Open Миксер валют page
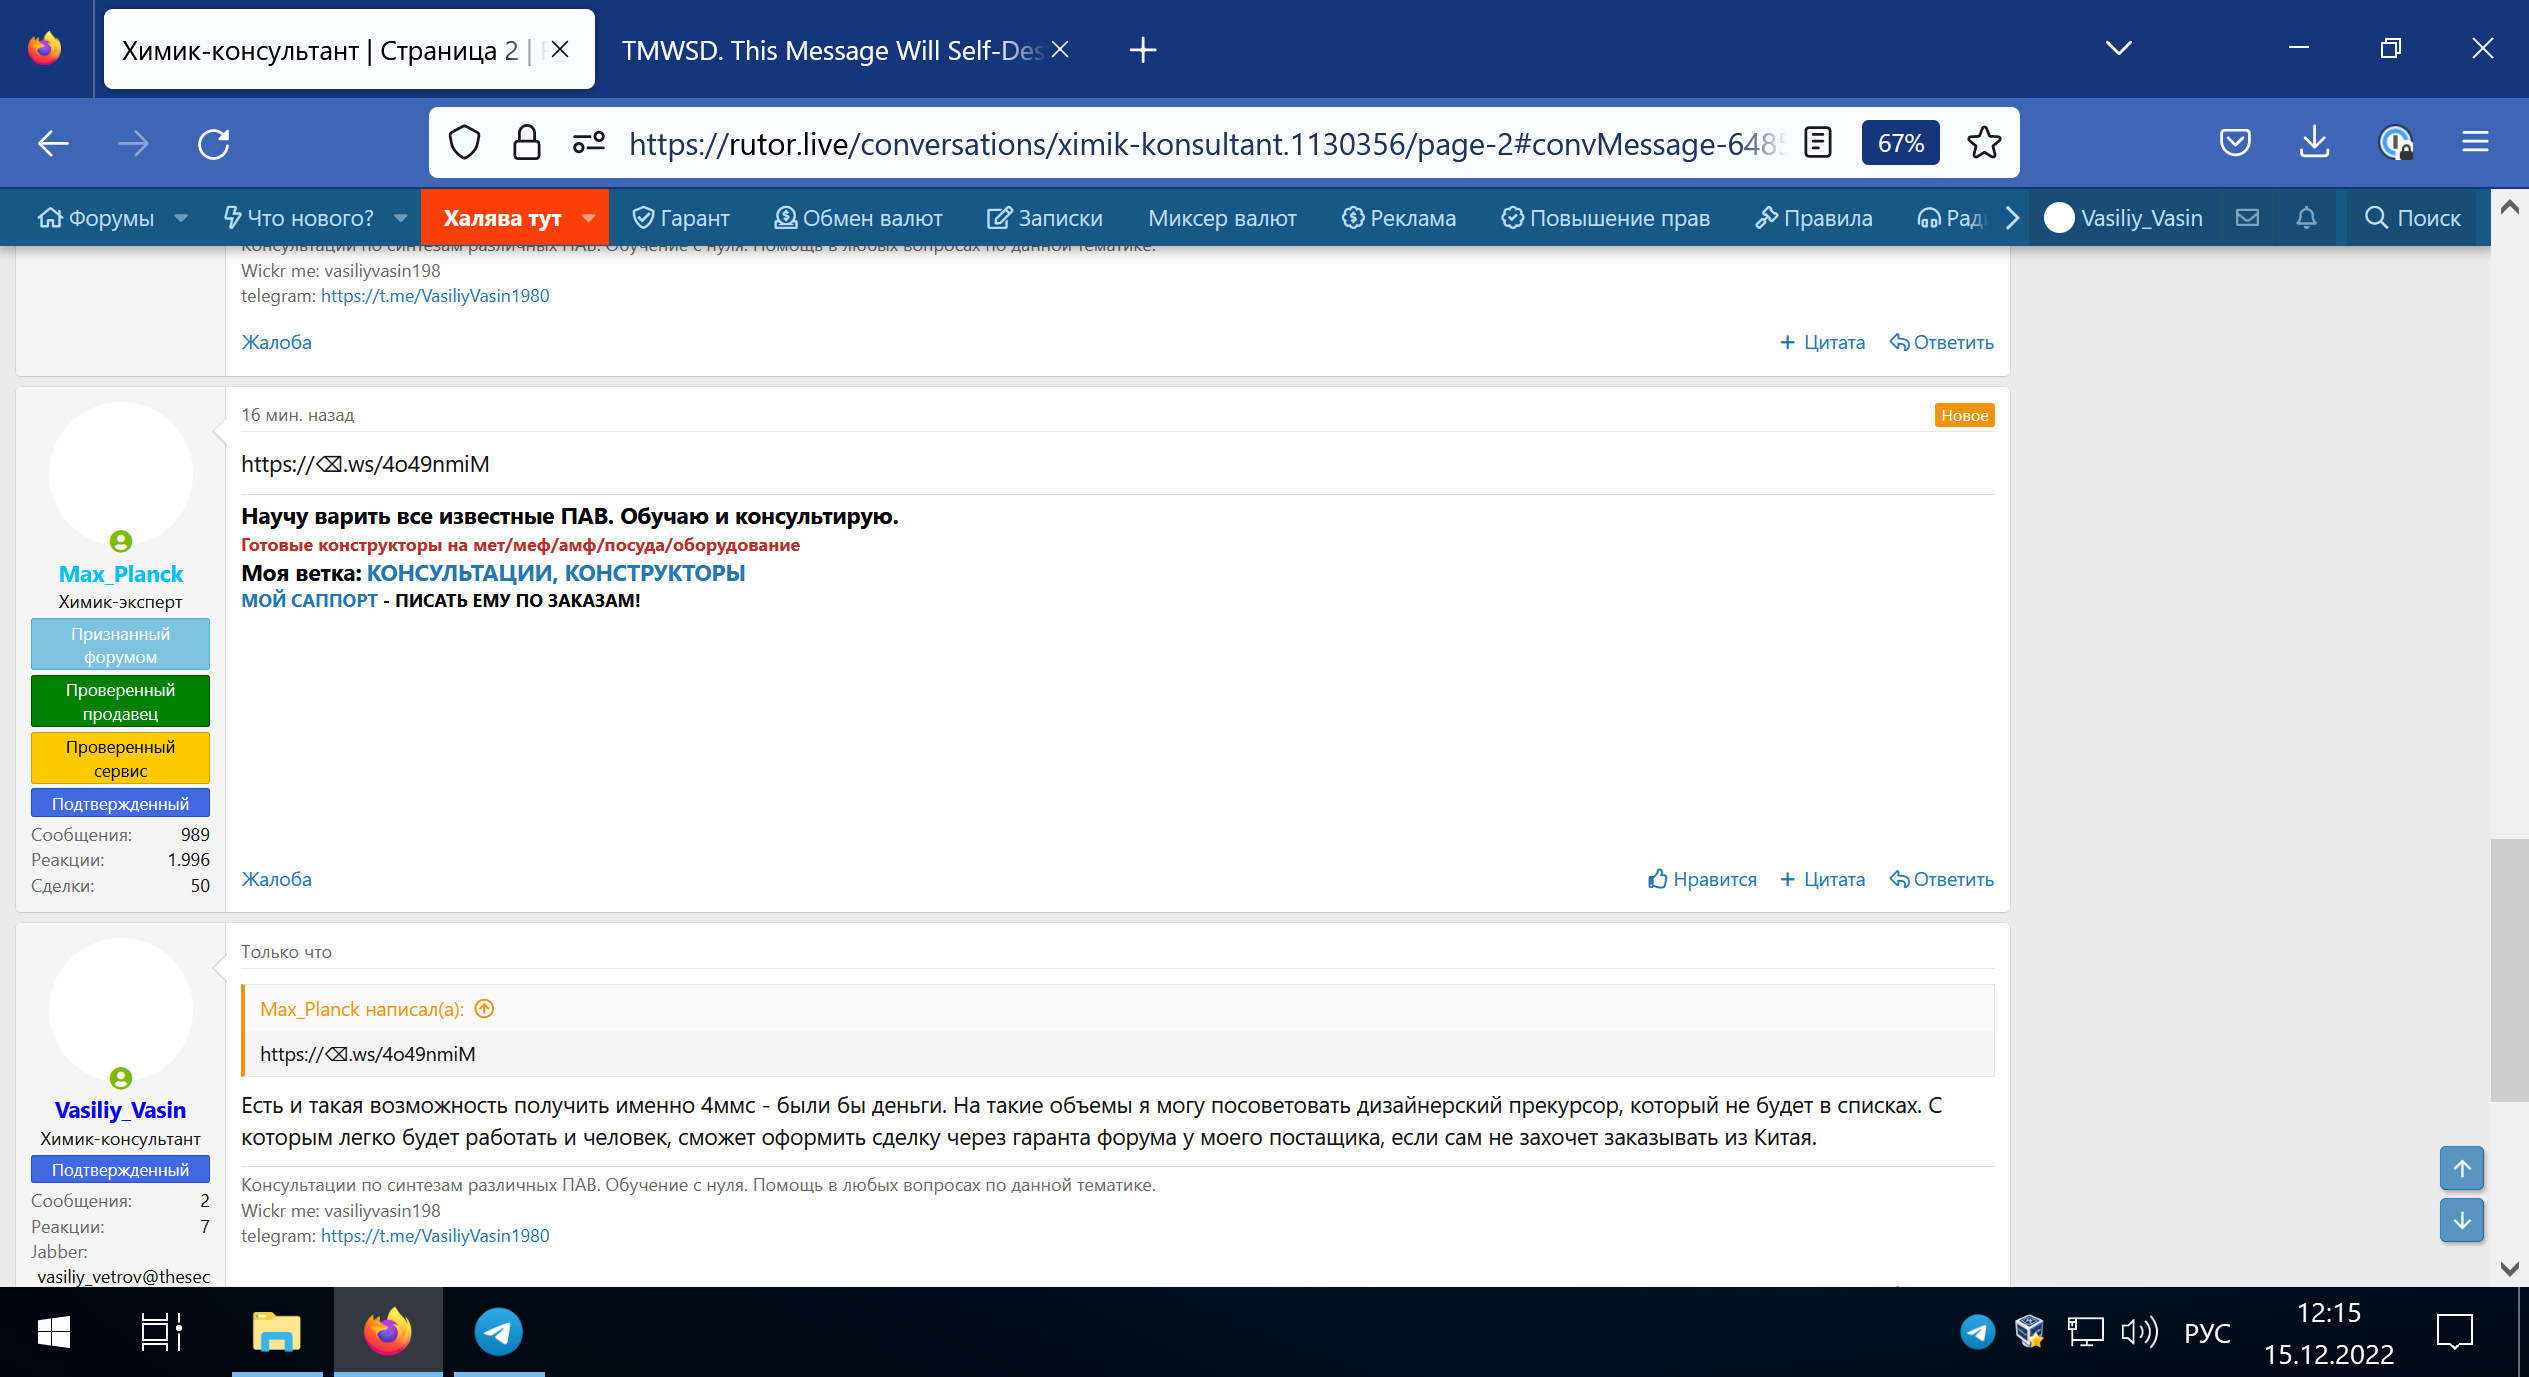This screenshot has height=1377, width=2529. (x=1222, y=218)
